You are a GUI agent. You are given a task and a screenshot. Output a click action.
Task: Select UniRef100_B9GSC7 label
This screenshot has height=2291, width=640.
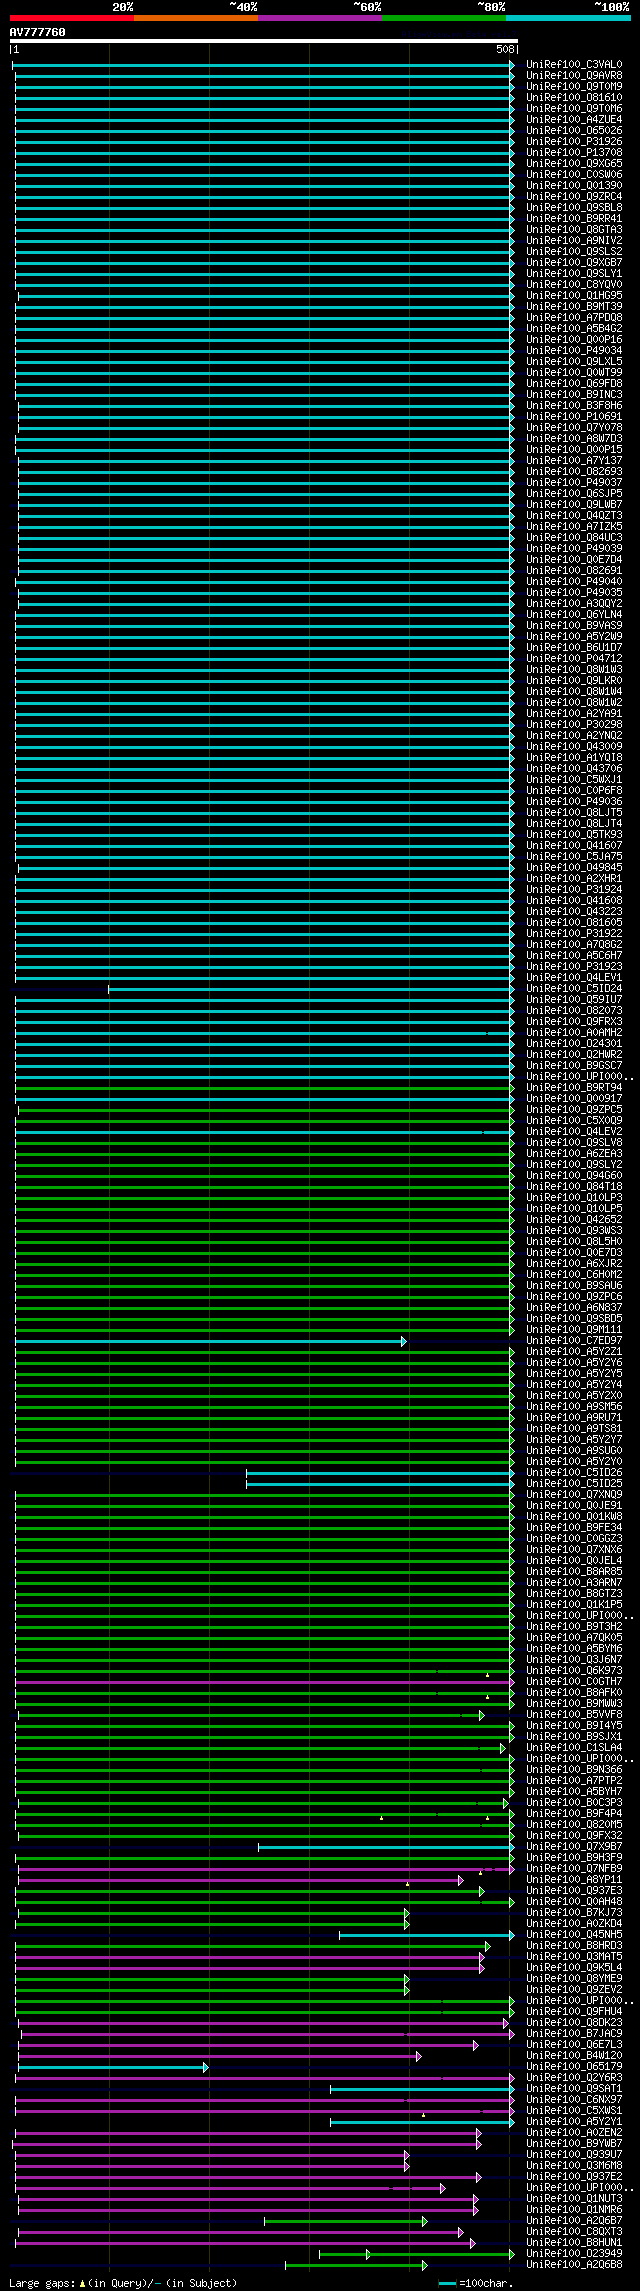click(574, 1065)
